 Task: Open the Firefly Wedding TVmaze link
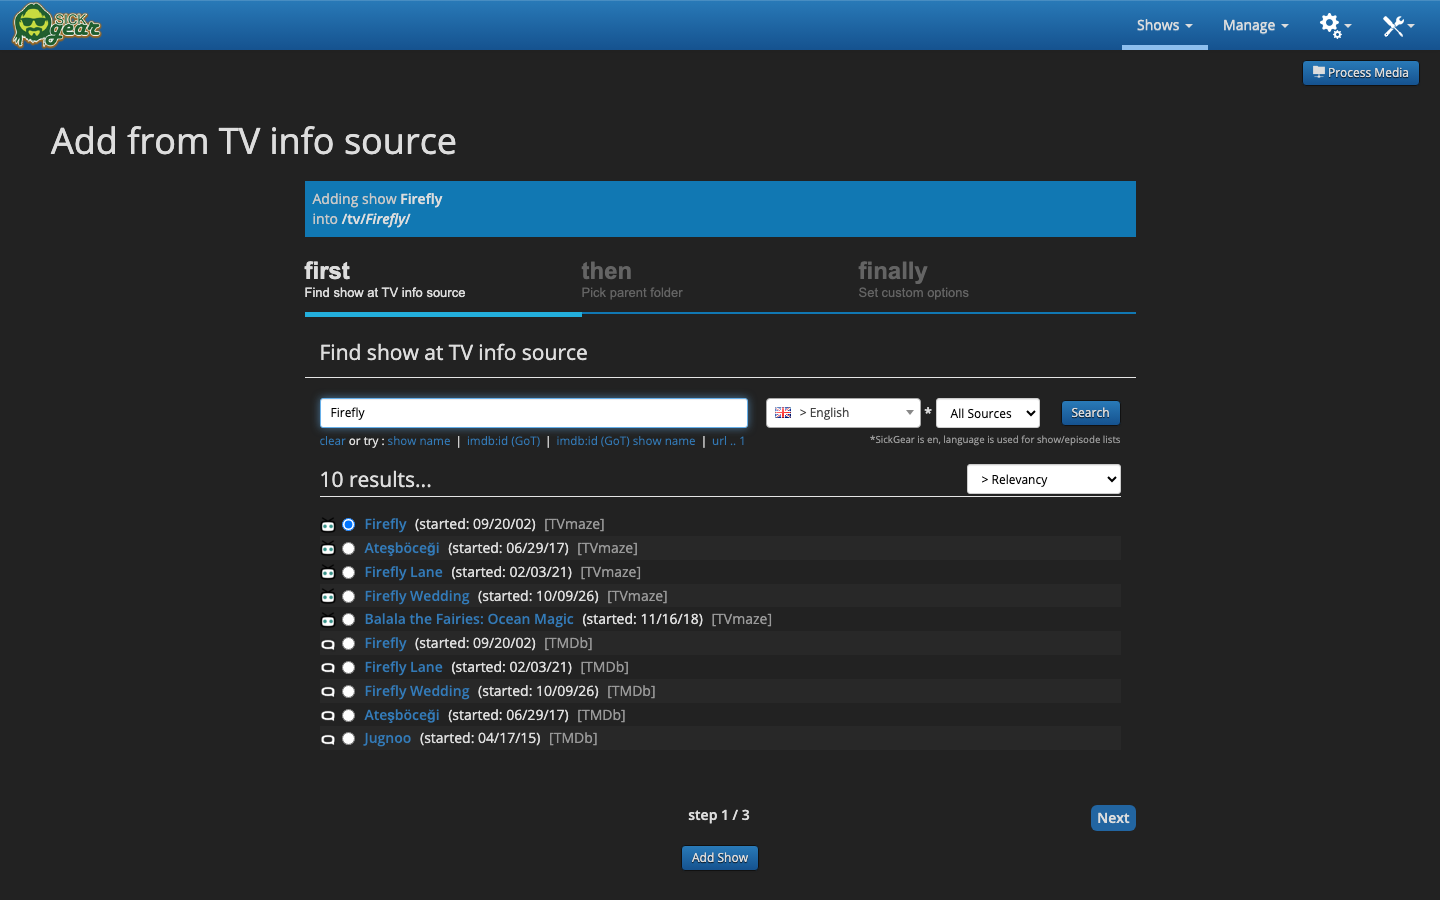tap(417, 596)
